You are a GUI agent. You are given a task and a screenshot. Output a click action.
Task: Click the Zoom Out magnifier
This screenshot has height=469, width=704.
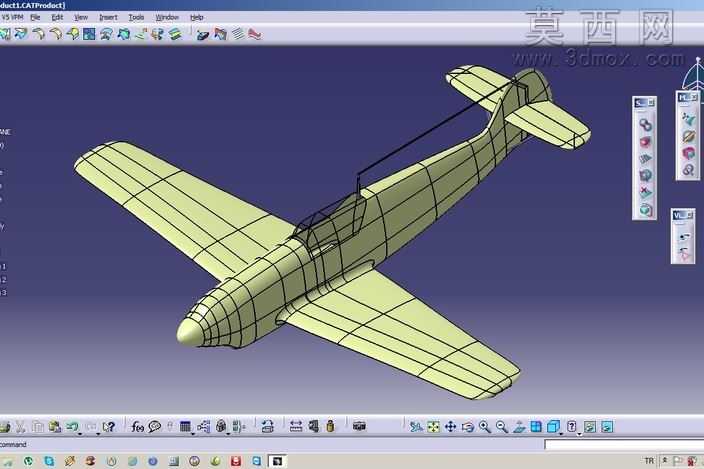pyautogui.click(x=502, y=426)
